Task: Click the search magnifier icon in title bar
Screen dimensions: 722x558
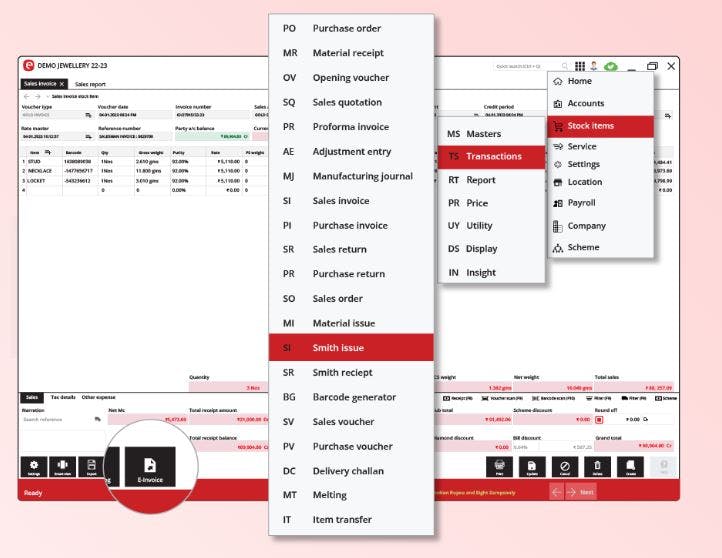Action: pos(565,66)
